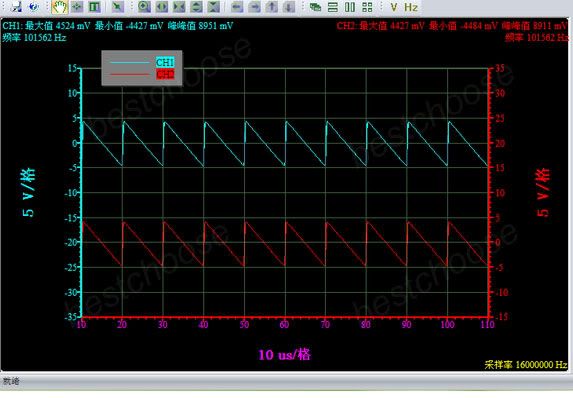This screenshot has width=573, height=398.
Task: Click the vertical compress zoom icon
Action: point(214,7)
